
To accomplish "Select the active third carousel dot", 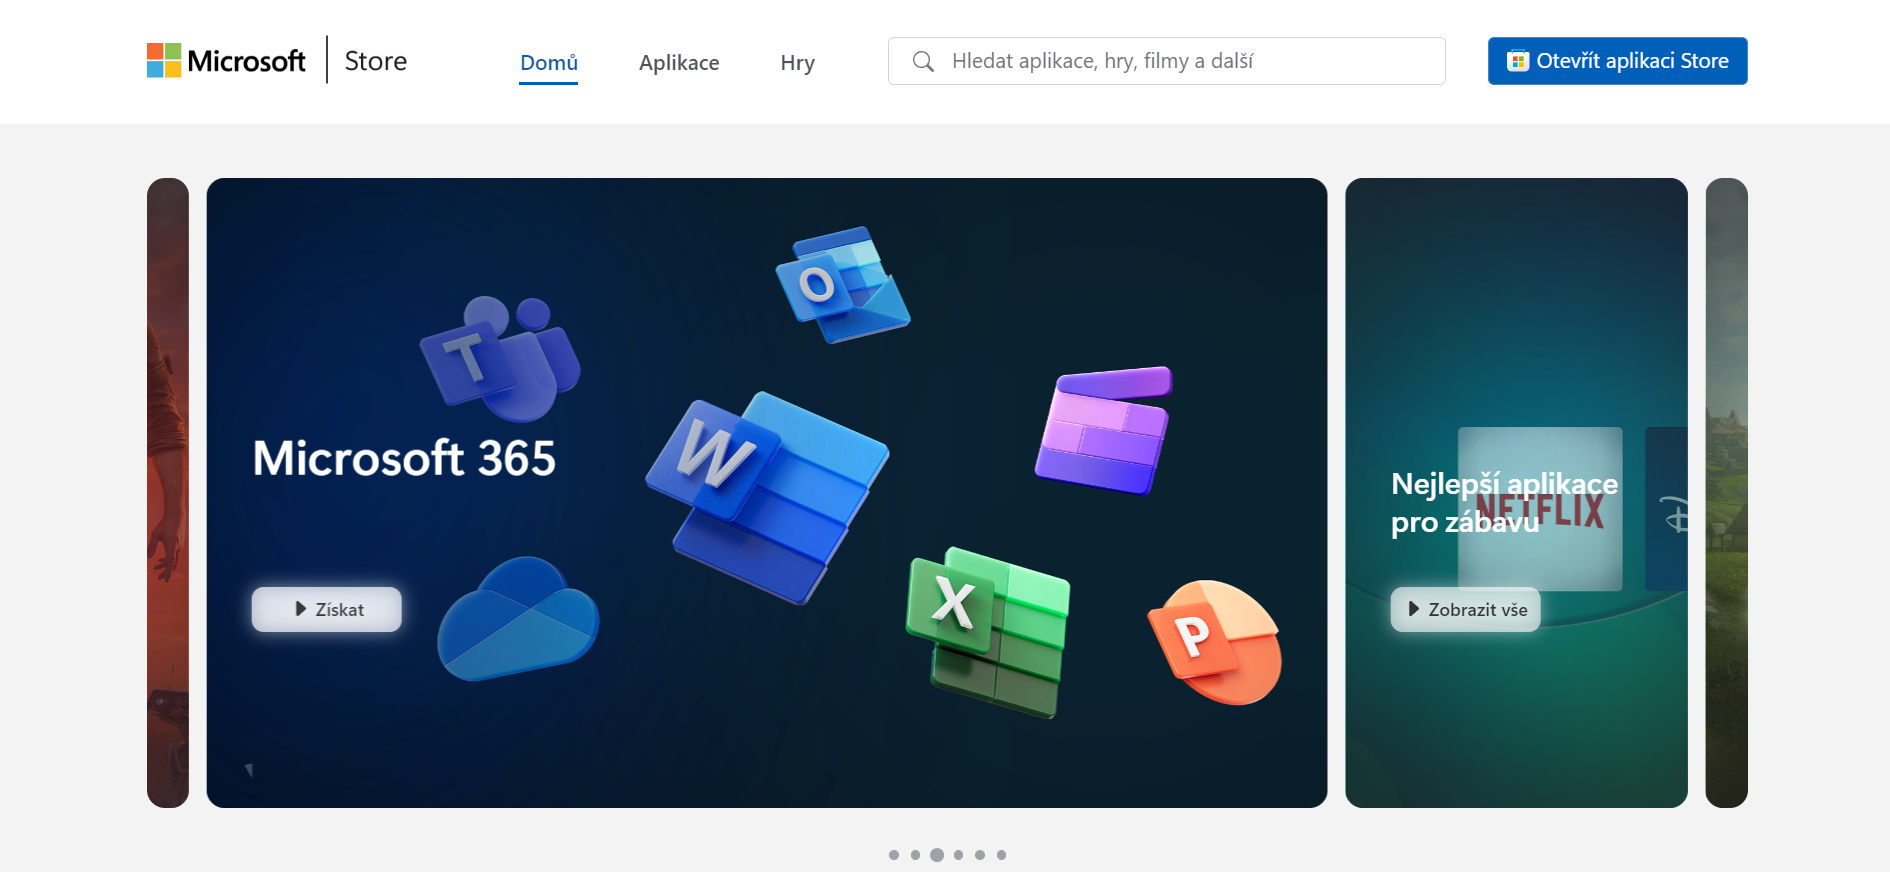I will click(x=937, y=855).
